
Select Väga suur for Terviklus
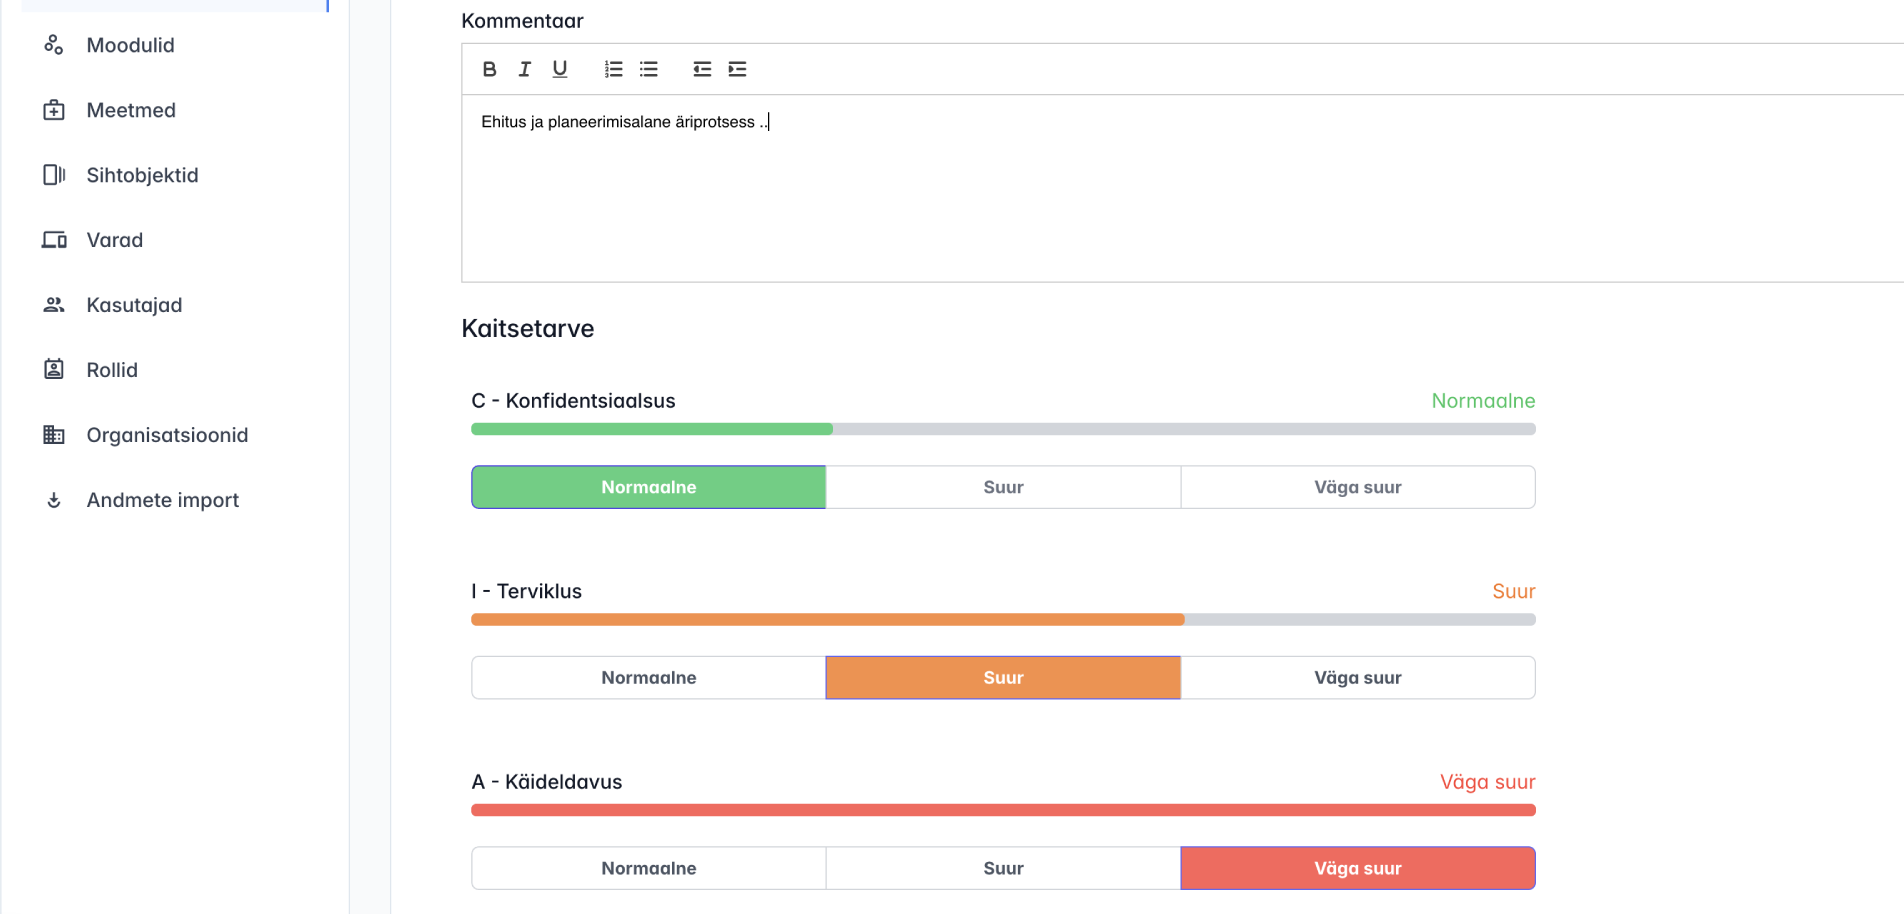(x=1357, y=678)
